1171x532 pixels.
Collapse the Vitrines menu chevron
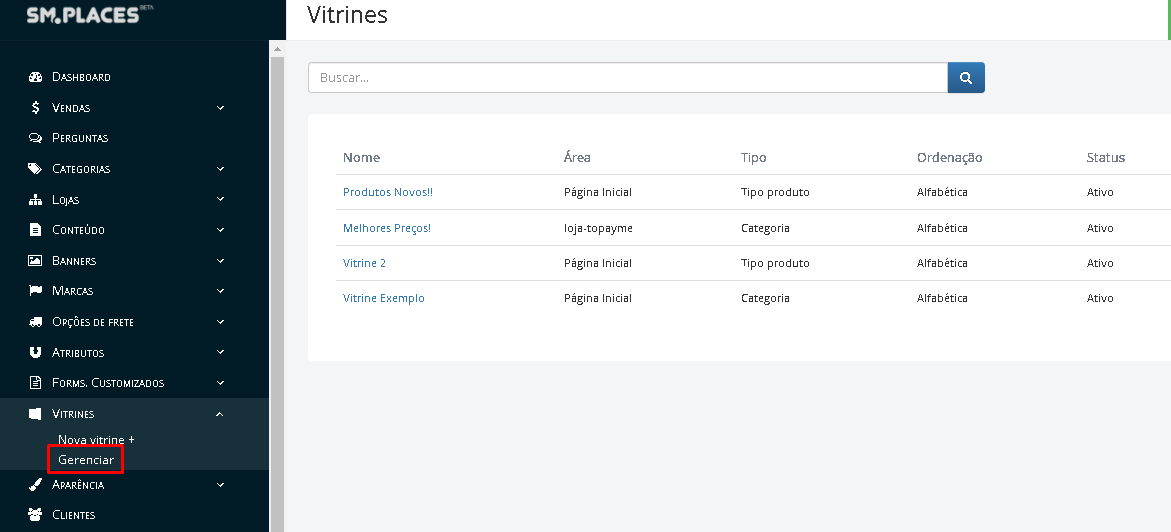coord(221,414)
